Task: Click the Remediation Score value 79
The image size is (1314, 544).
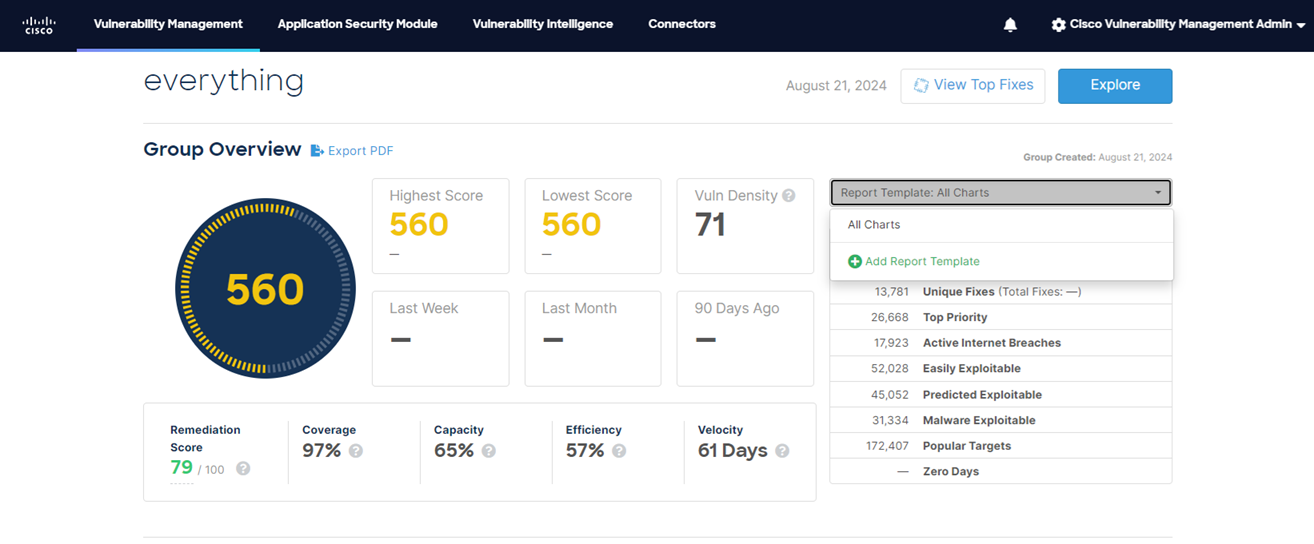Action: pyautogui.click(x=181, y=467)
